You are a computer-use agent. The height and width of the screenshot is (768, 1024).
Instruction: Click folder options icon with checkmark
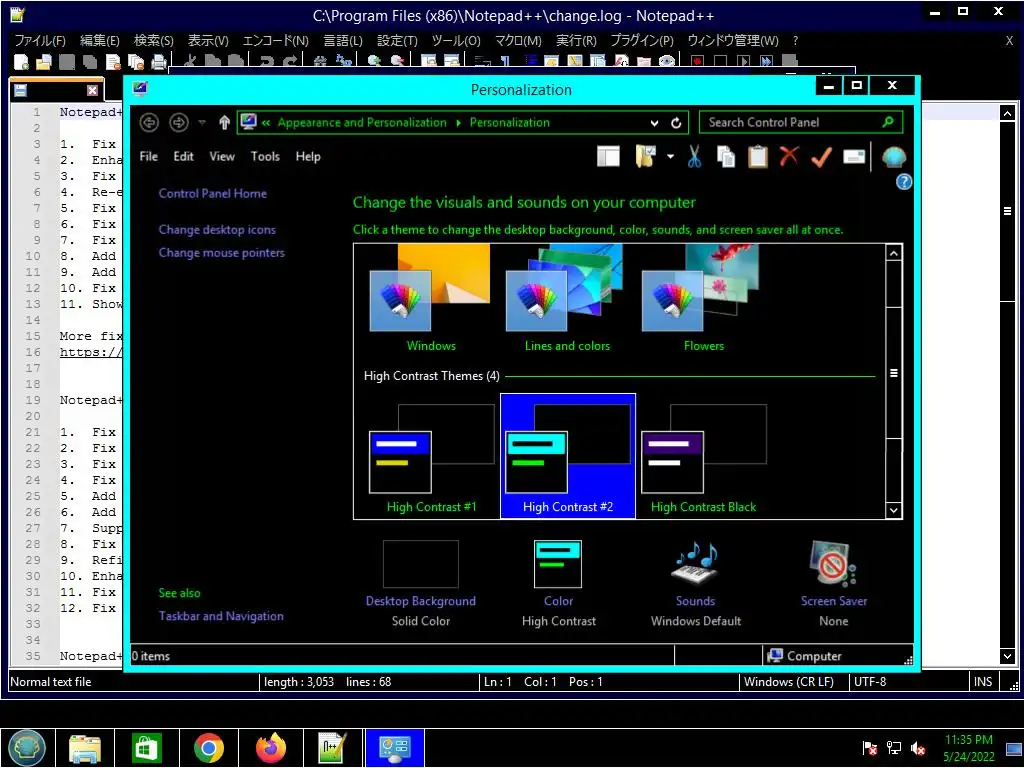click(x=645, y=157)
